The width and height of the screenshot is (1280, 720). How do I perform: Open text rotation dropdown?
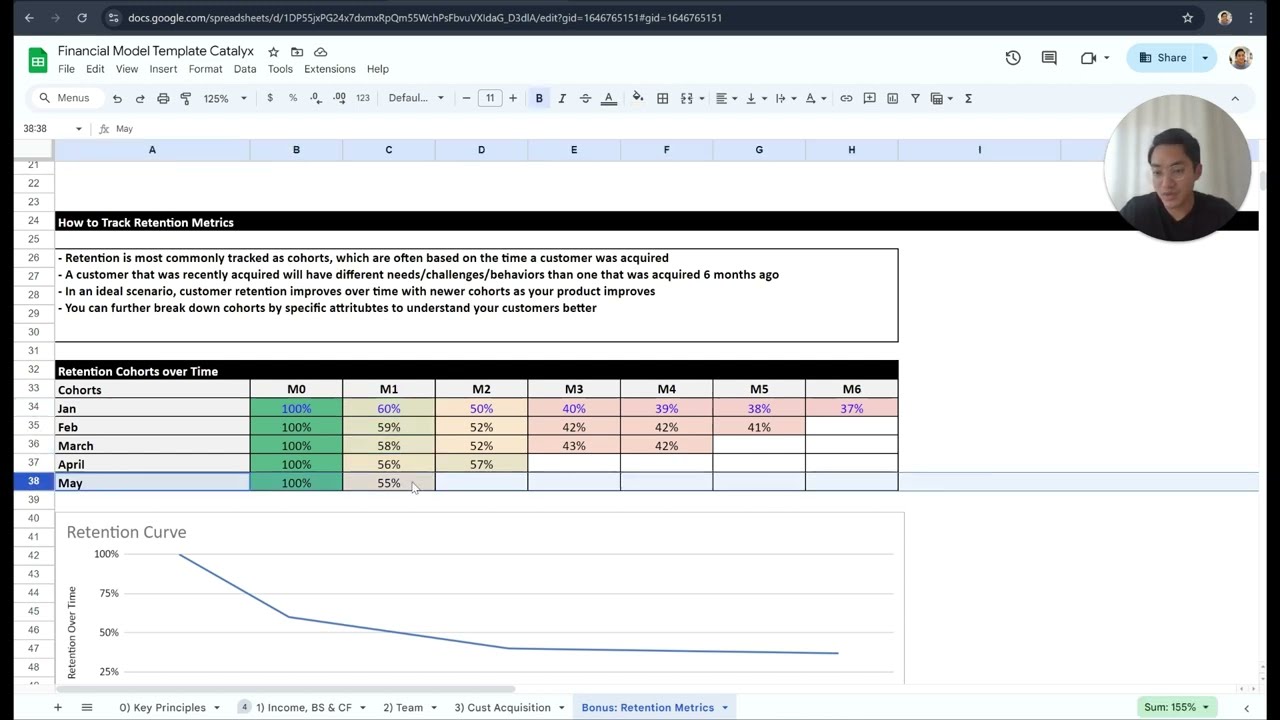click(x=816, y=98)
